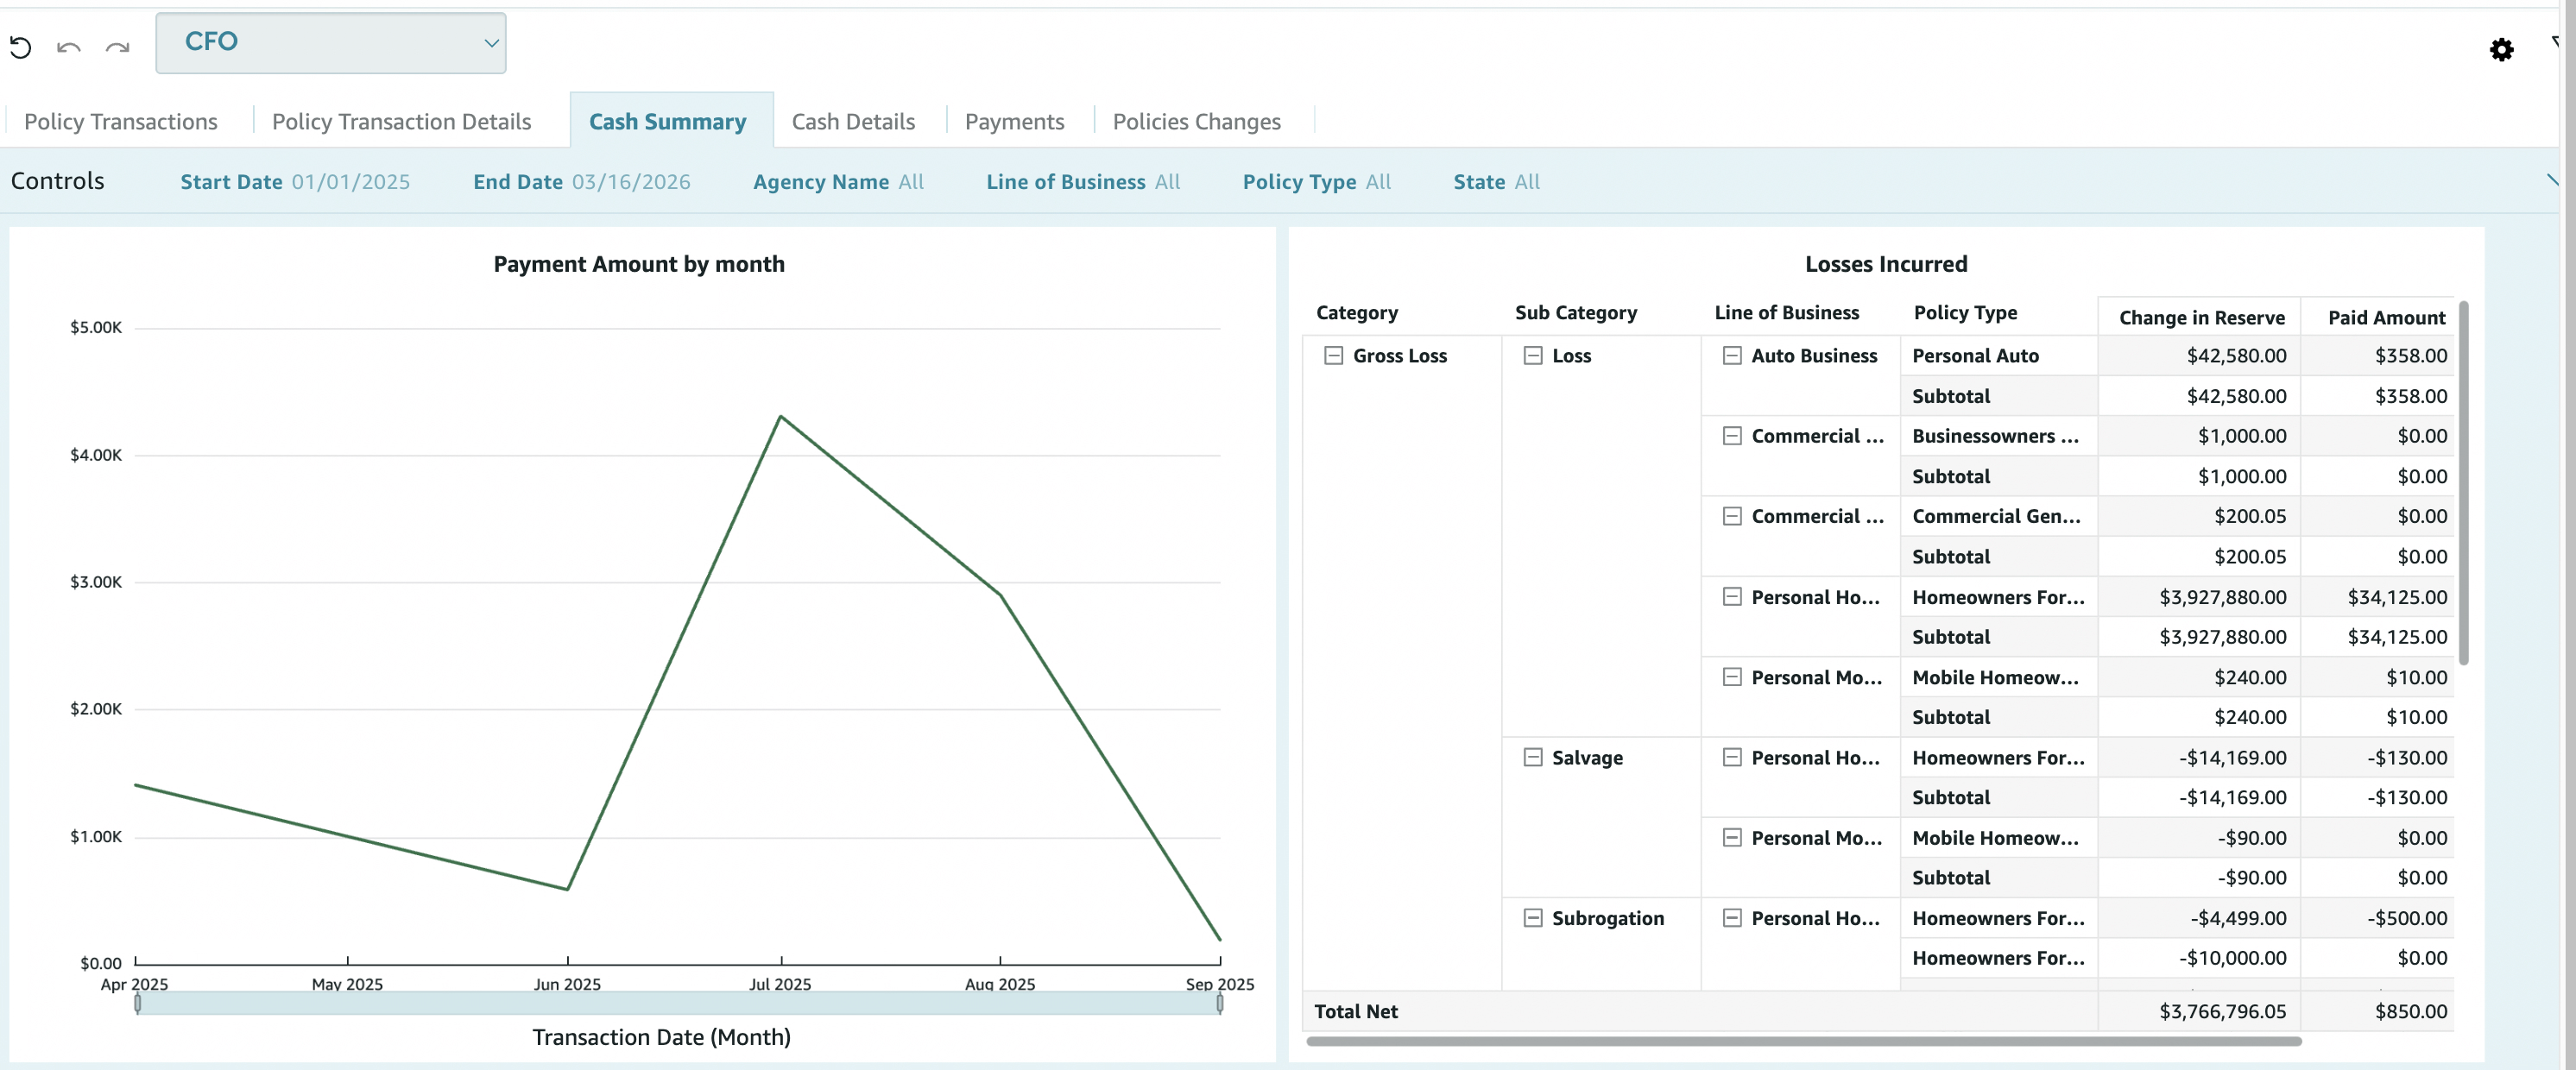This screenshot has height=1070, width=2576.
Task: Sort by Paid Amount column header
Action: click(x=2385, y=318)
